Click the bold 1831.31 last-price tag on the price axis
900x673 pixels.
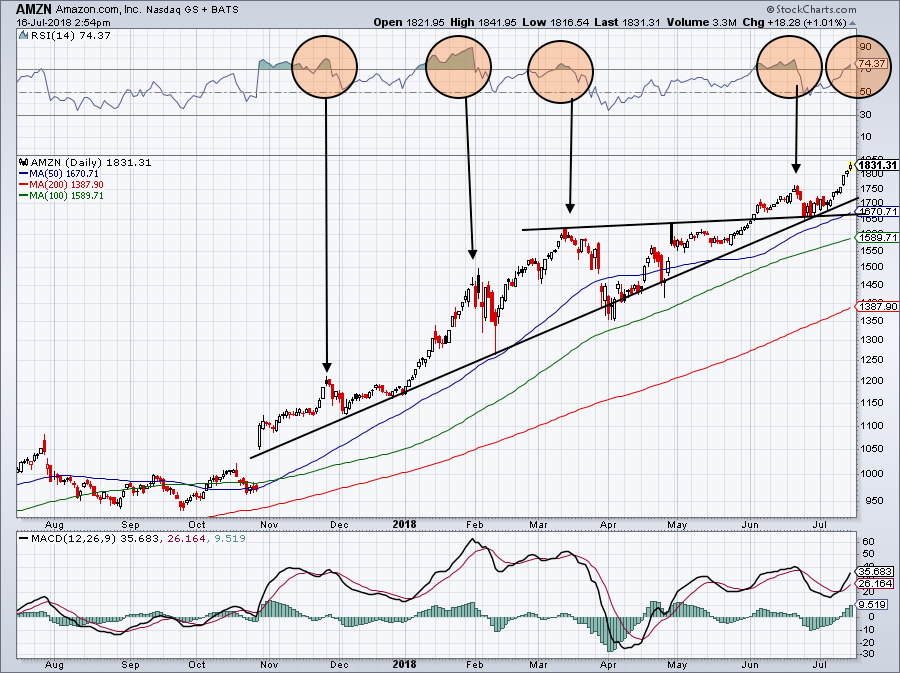click(x=877, y=165)
